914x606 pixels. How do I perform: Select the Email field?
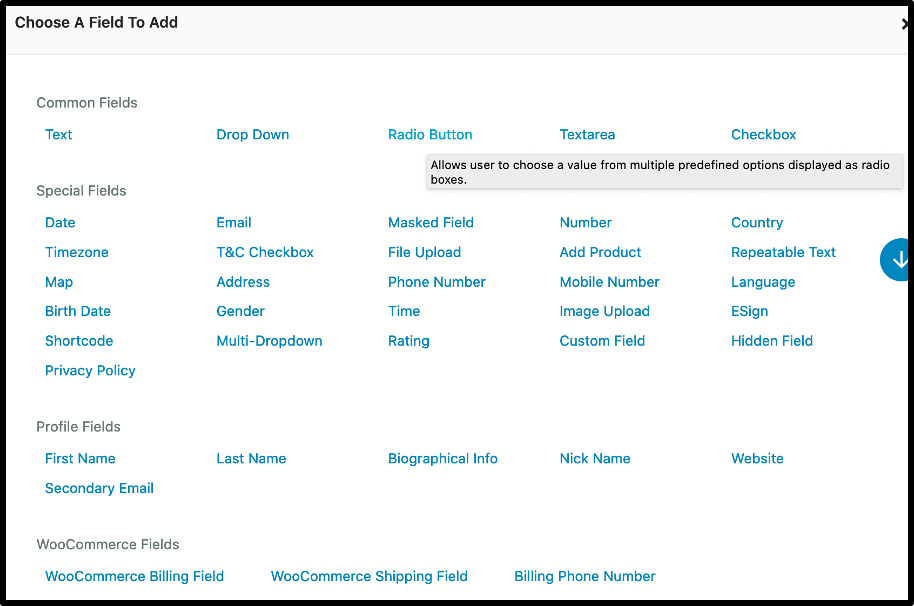[x=233, y=222]
